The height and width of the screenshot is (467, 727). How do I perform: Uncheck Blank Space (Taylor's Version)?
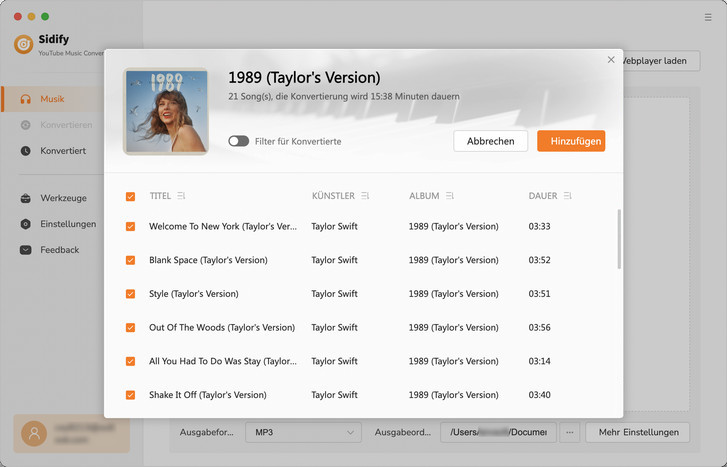point(130,260)
